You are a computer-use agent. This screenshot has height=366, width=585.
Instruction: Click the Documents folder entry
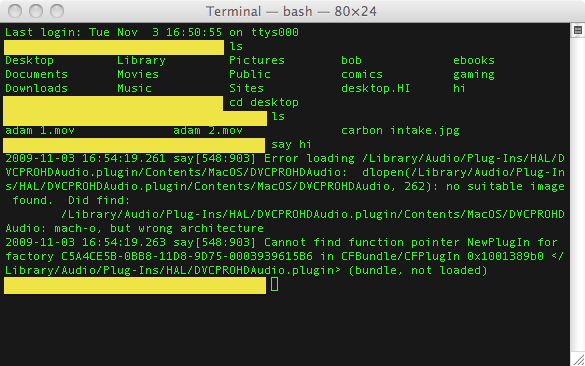(x=37, y=74)
